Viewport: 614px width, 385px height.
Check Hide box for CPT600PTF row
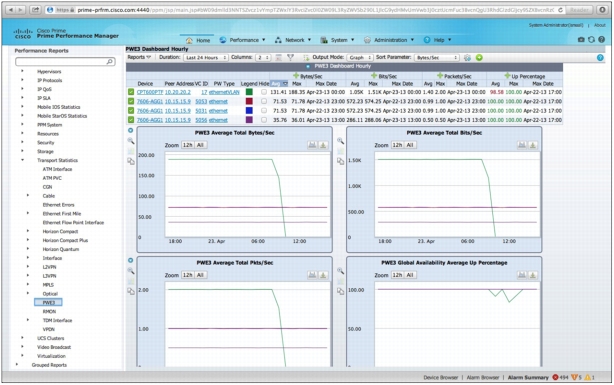[264, 92]
